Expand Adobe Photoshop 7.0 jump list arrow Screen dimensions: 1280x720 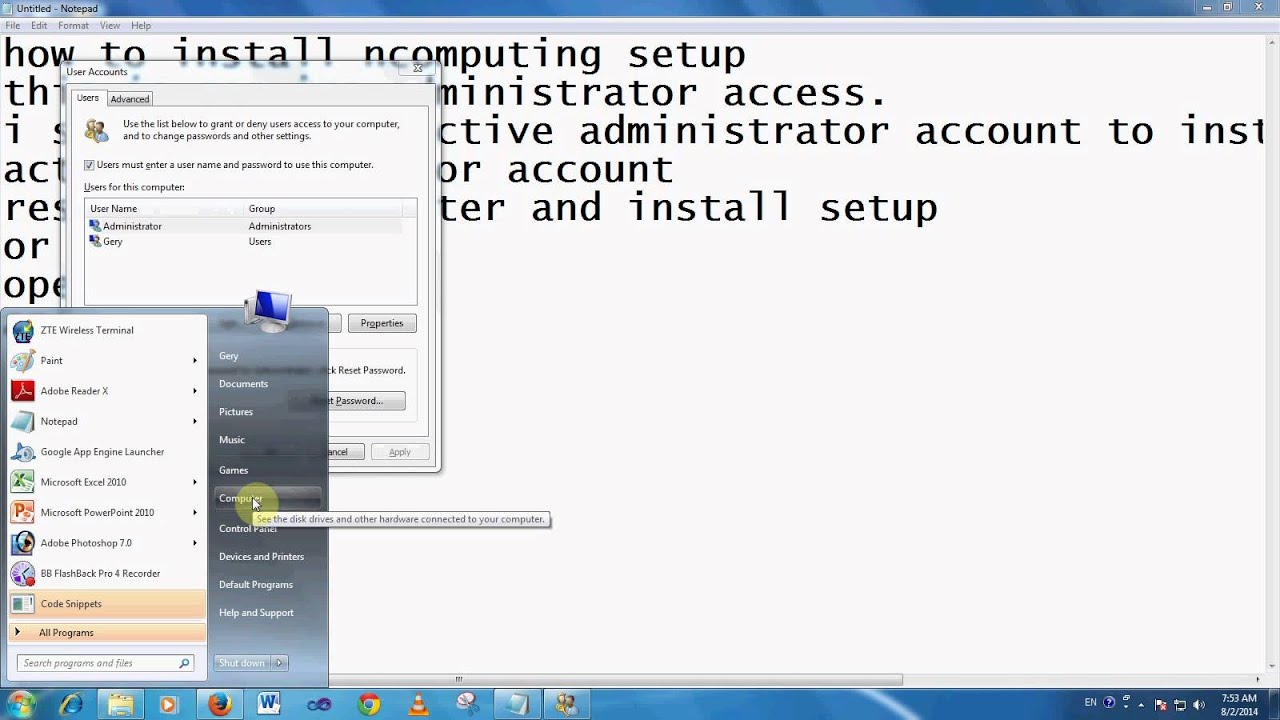point(195,543)
